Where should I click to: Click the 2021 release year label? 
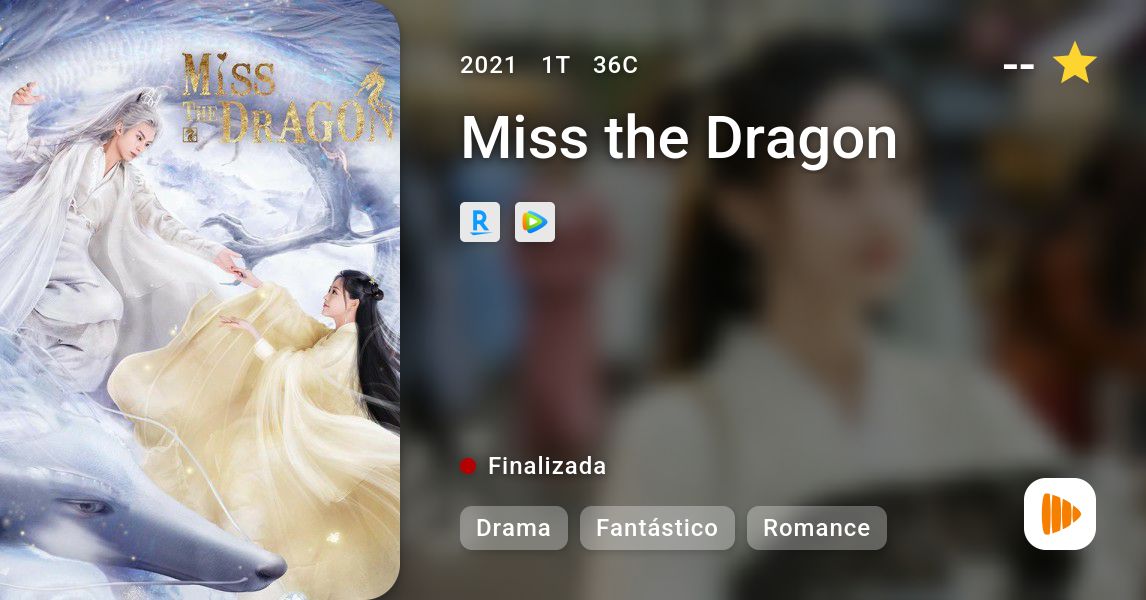tap(488, 65)
